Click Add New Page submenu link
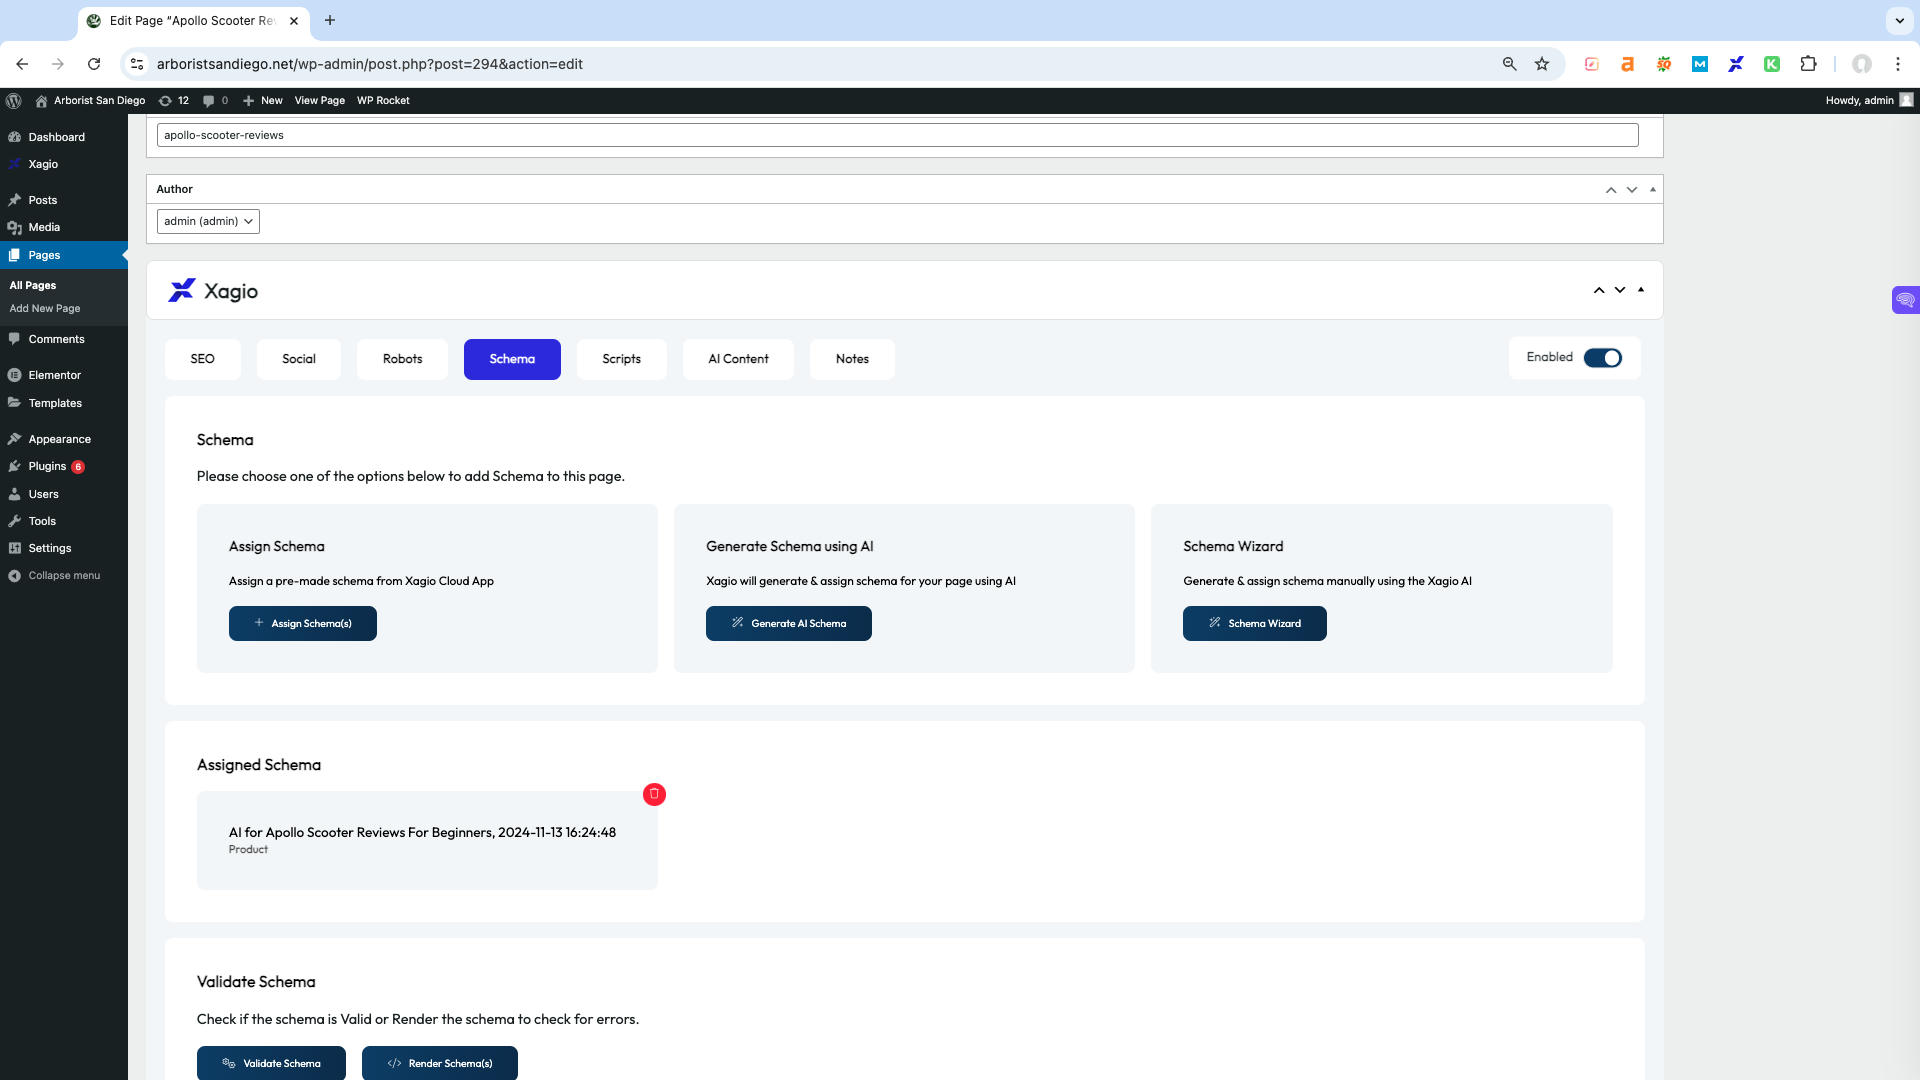 45,308
